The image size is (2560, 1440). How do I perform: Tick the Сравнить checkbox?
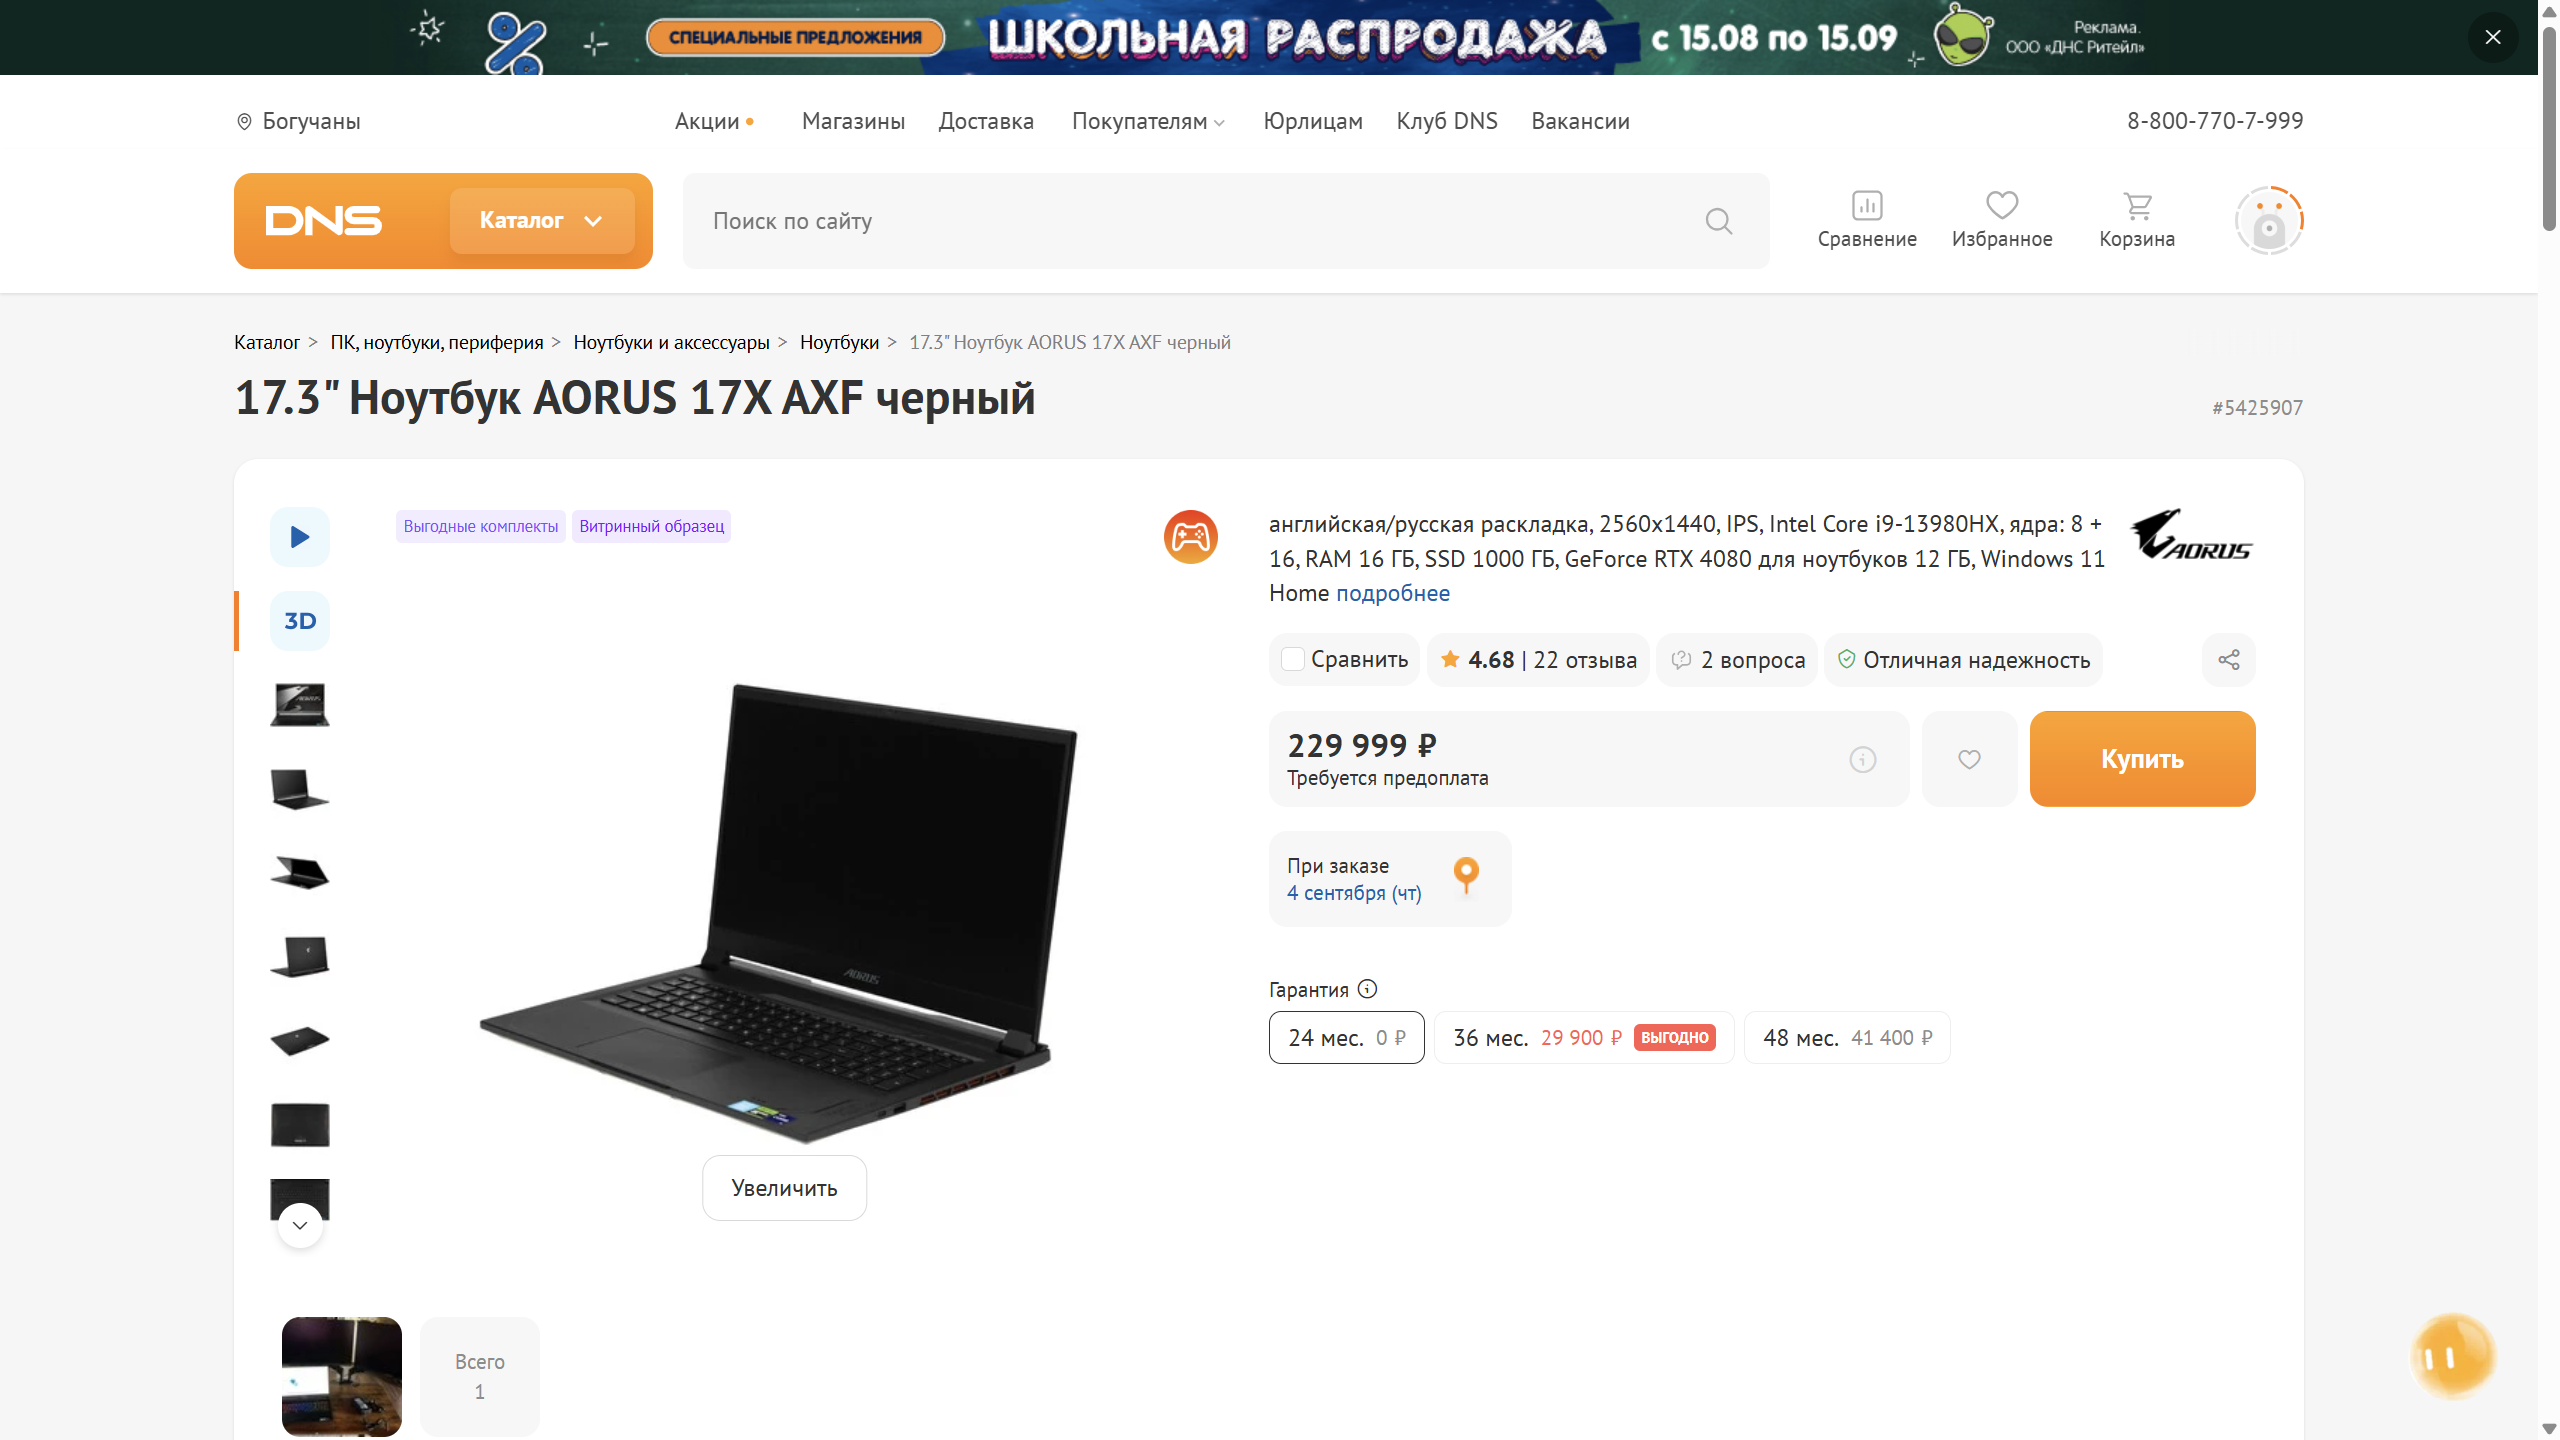point(1293,660)
